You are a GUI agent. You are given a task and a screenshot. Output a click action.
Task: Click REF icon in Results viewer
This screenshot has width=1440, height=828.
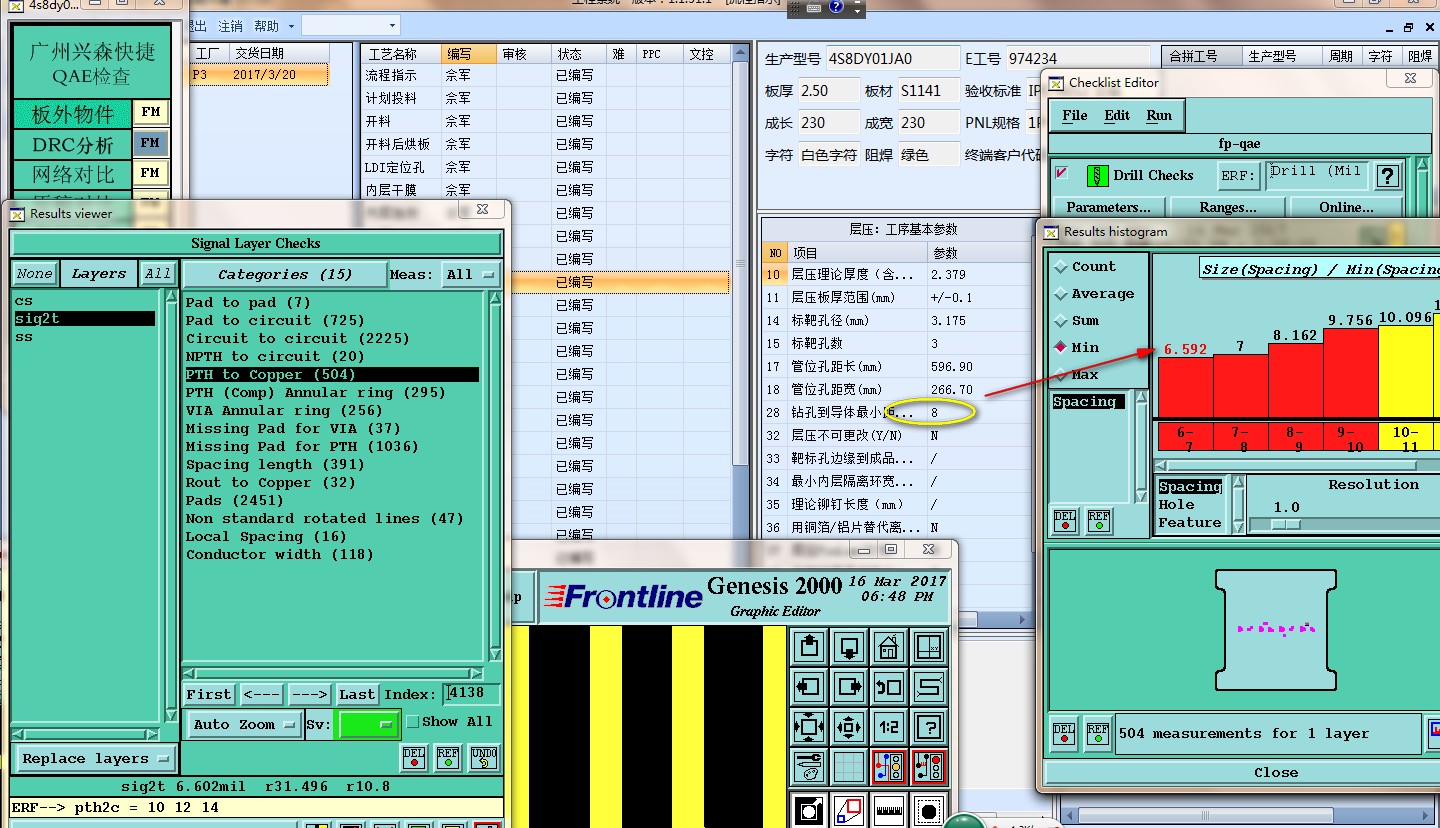point(448,758)
